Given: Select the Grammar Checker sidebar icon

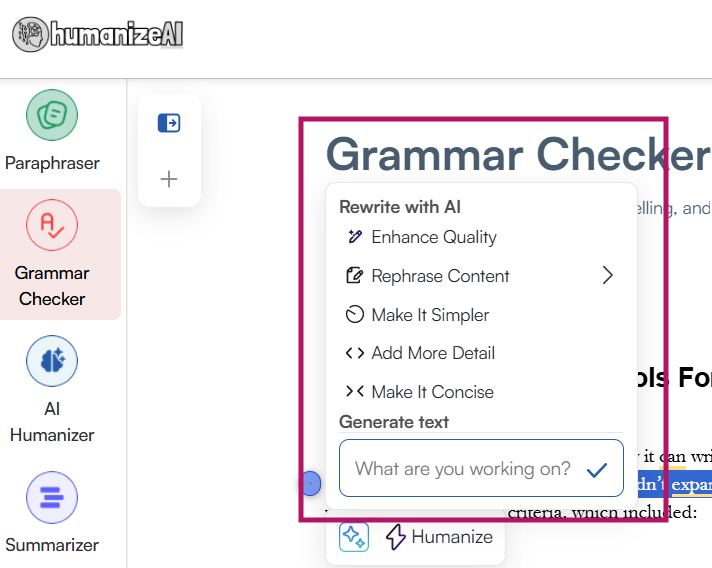Looking at the screenshot, I should click(x=52, y=225).
